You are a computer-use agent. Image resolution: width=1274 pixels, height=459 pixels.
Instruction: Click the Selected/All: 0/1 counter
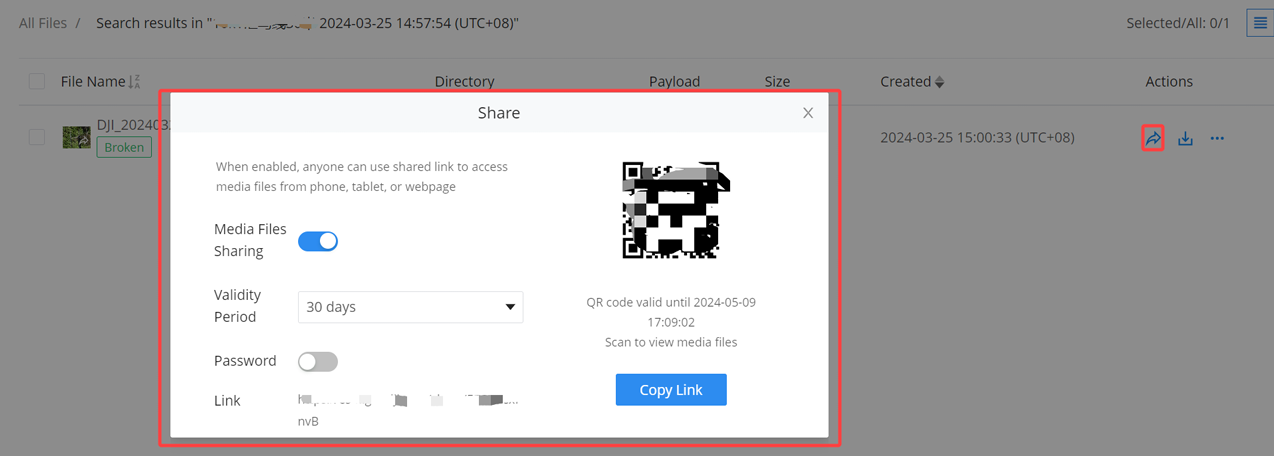pos(1178,22)
